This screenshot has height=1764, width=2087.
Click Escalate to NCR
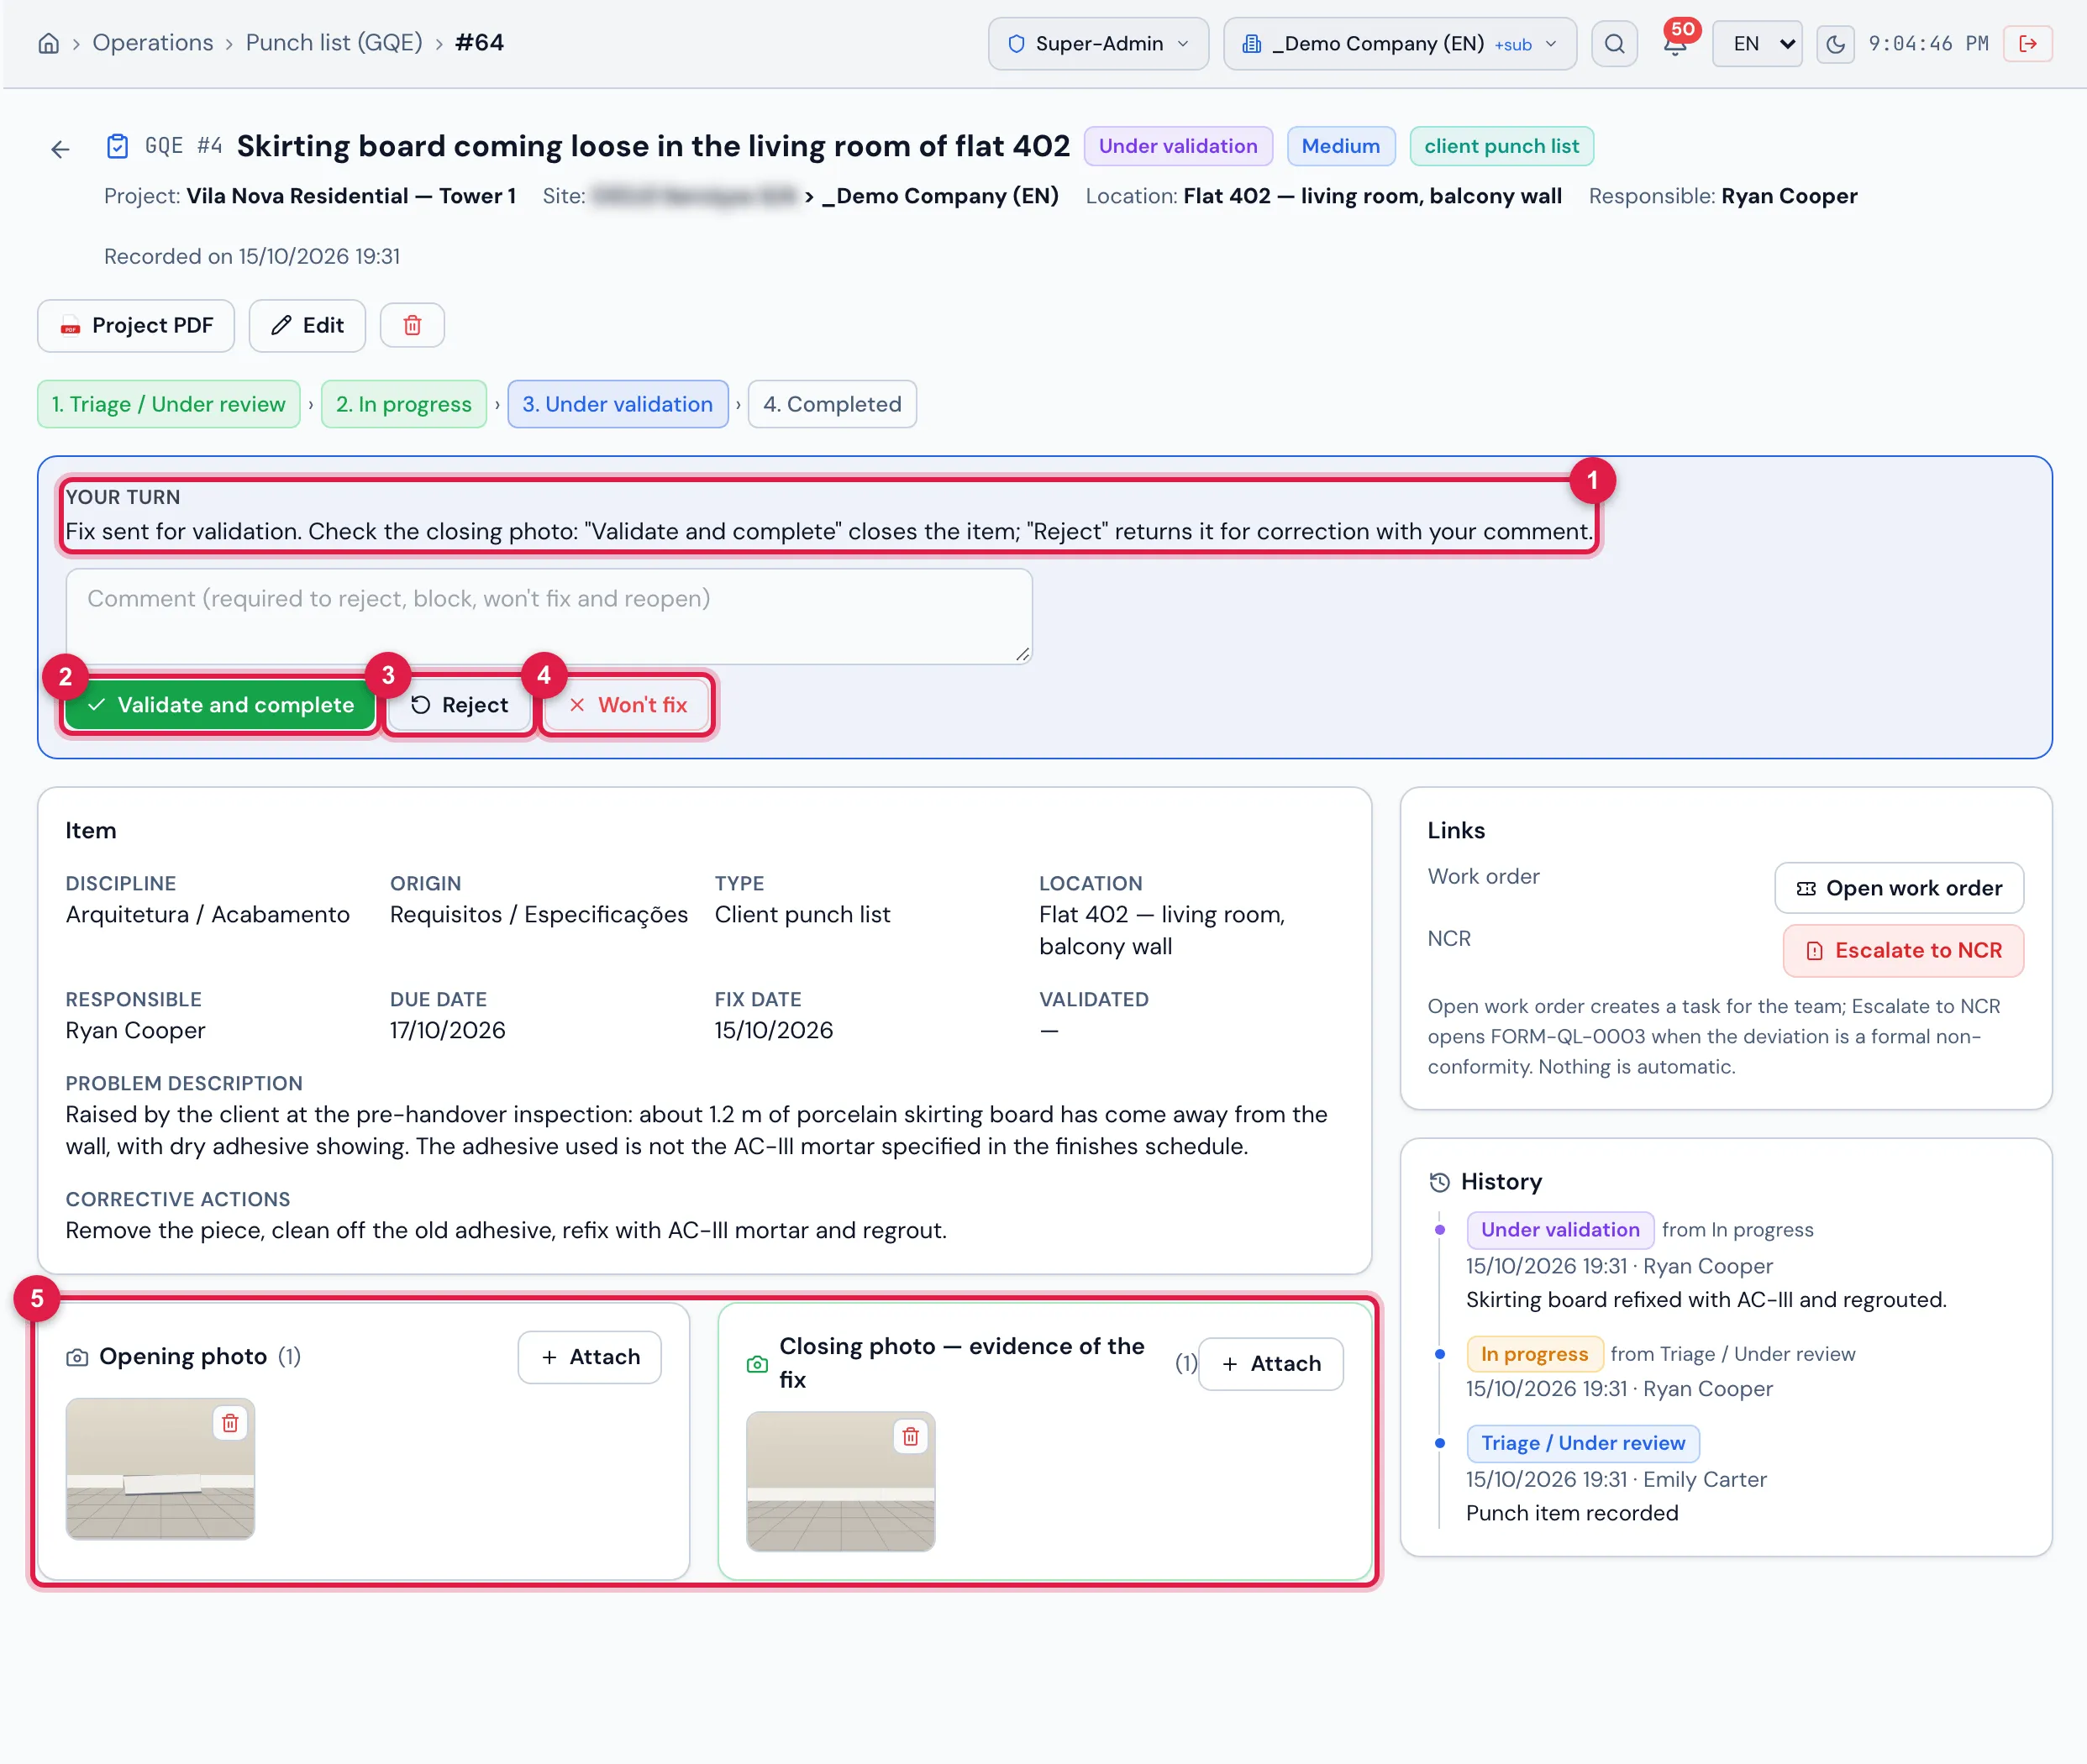[x=1903, y=950]
